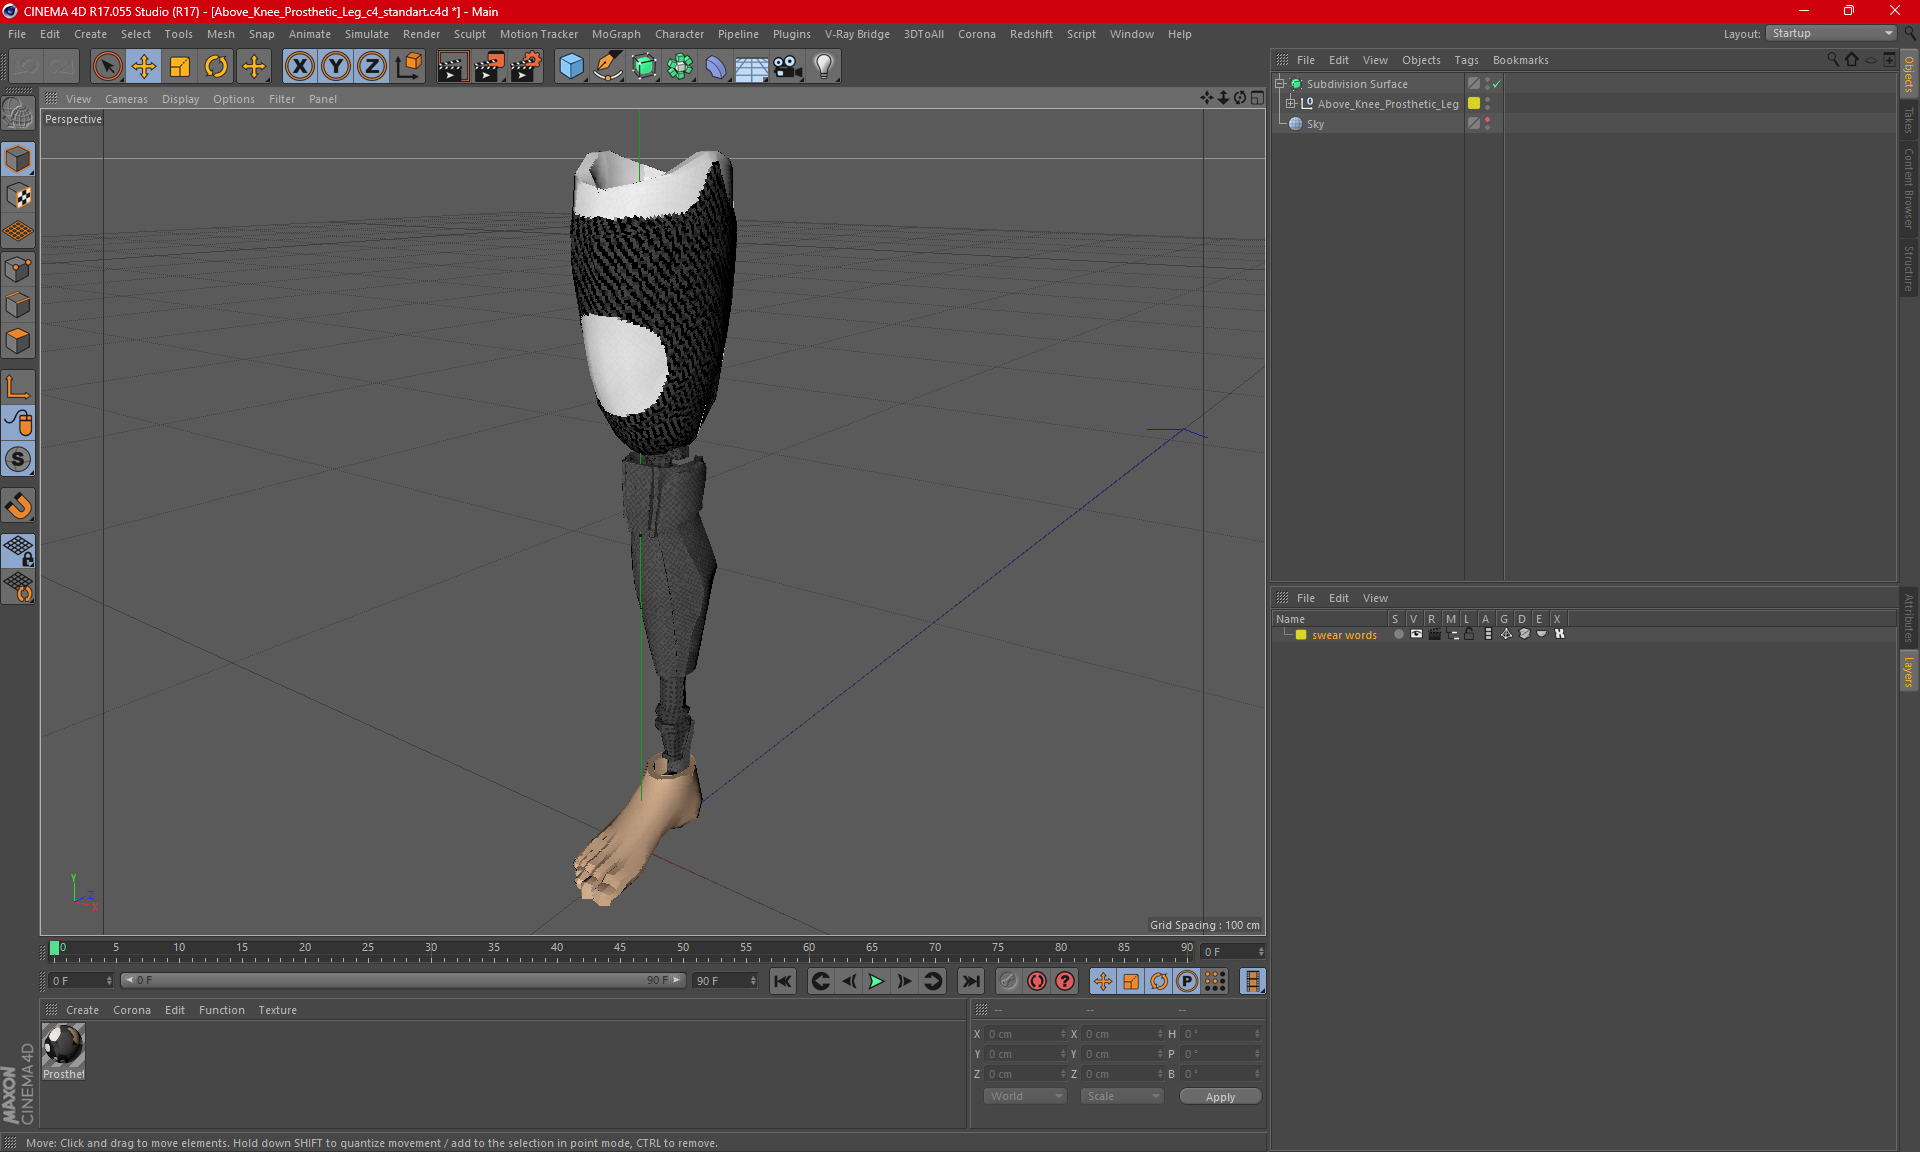Collapse the Subdivision Surface tree
The width and height of the screenshot is (1920, 1152).
click(1280, 84)
